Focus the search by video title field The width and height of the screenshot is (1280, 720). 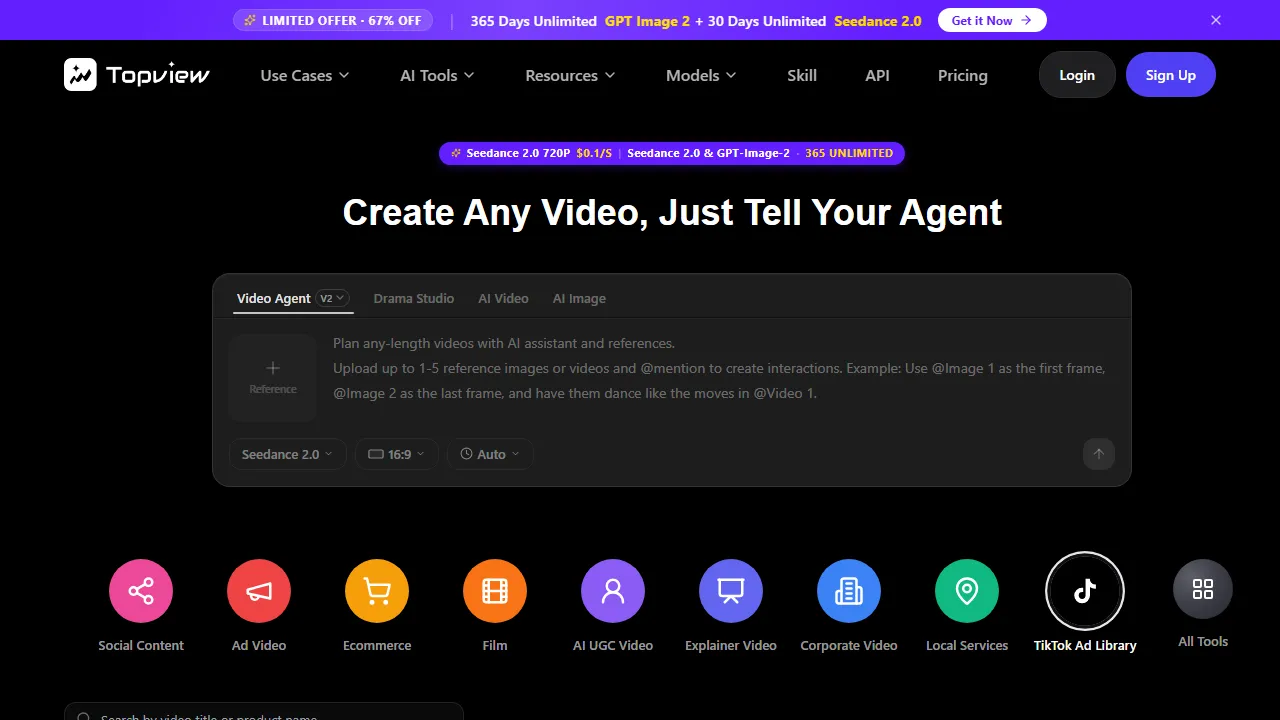264,712
